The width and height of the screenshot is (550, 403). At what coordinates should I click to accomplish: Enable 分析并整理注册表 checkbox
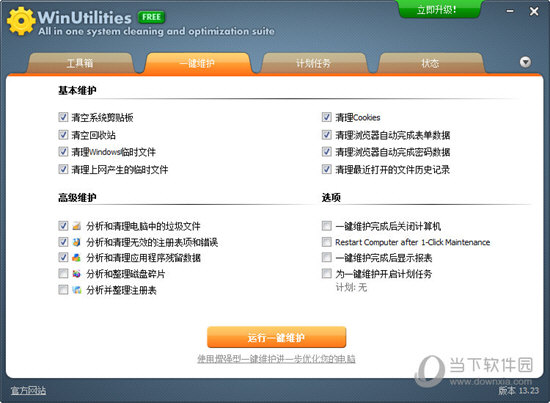pos(63,289)
